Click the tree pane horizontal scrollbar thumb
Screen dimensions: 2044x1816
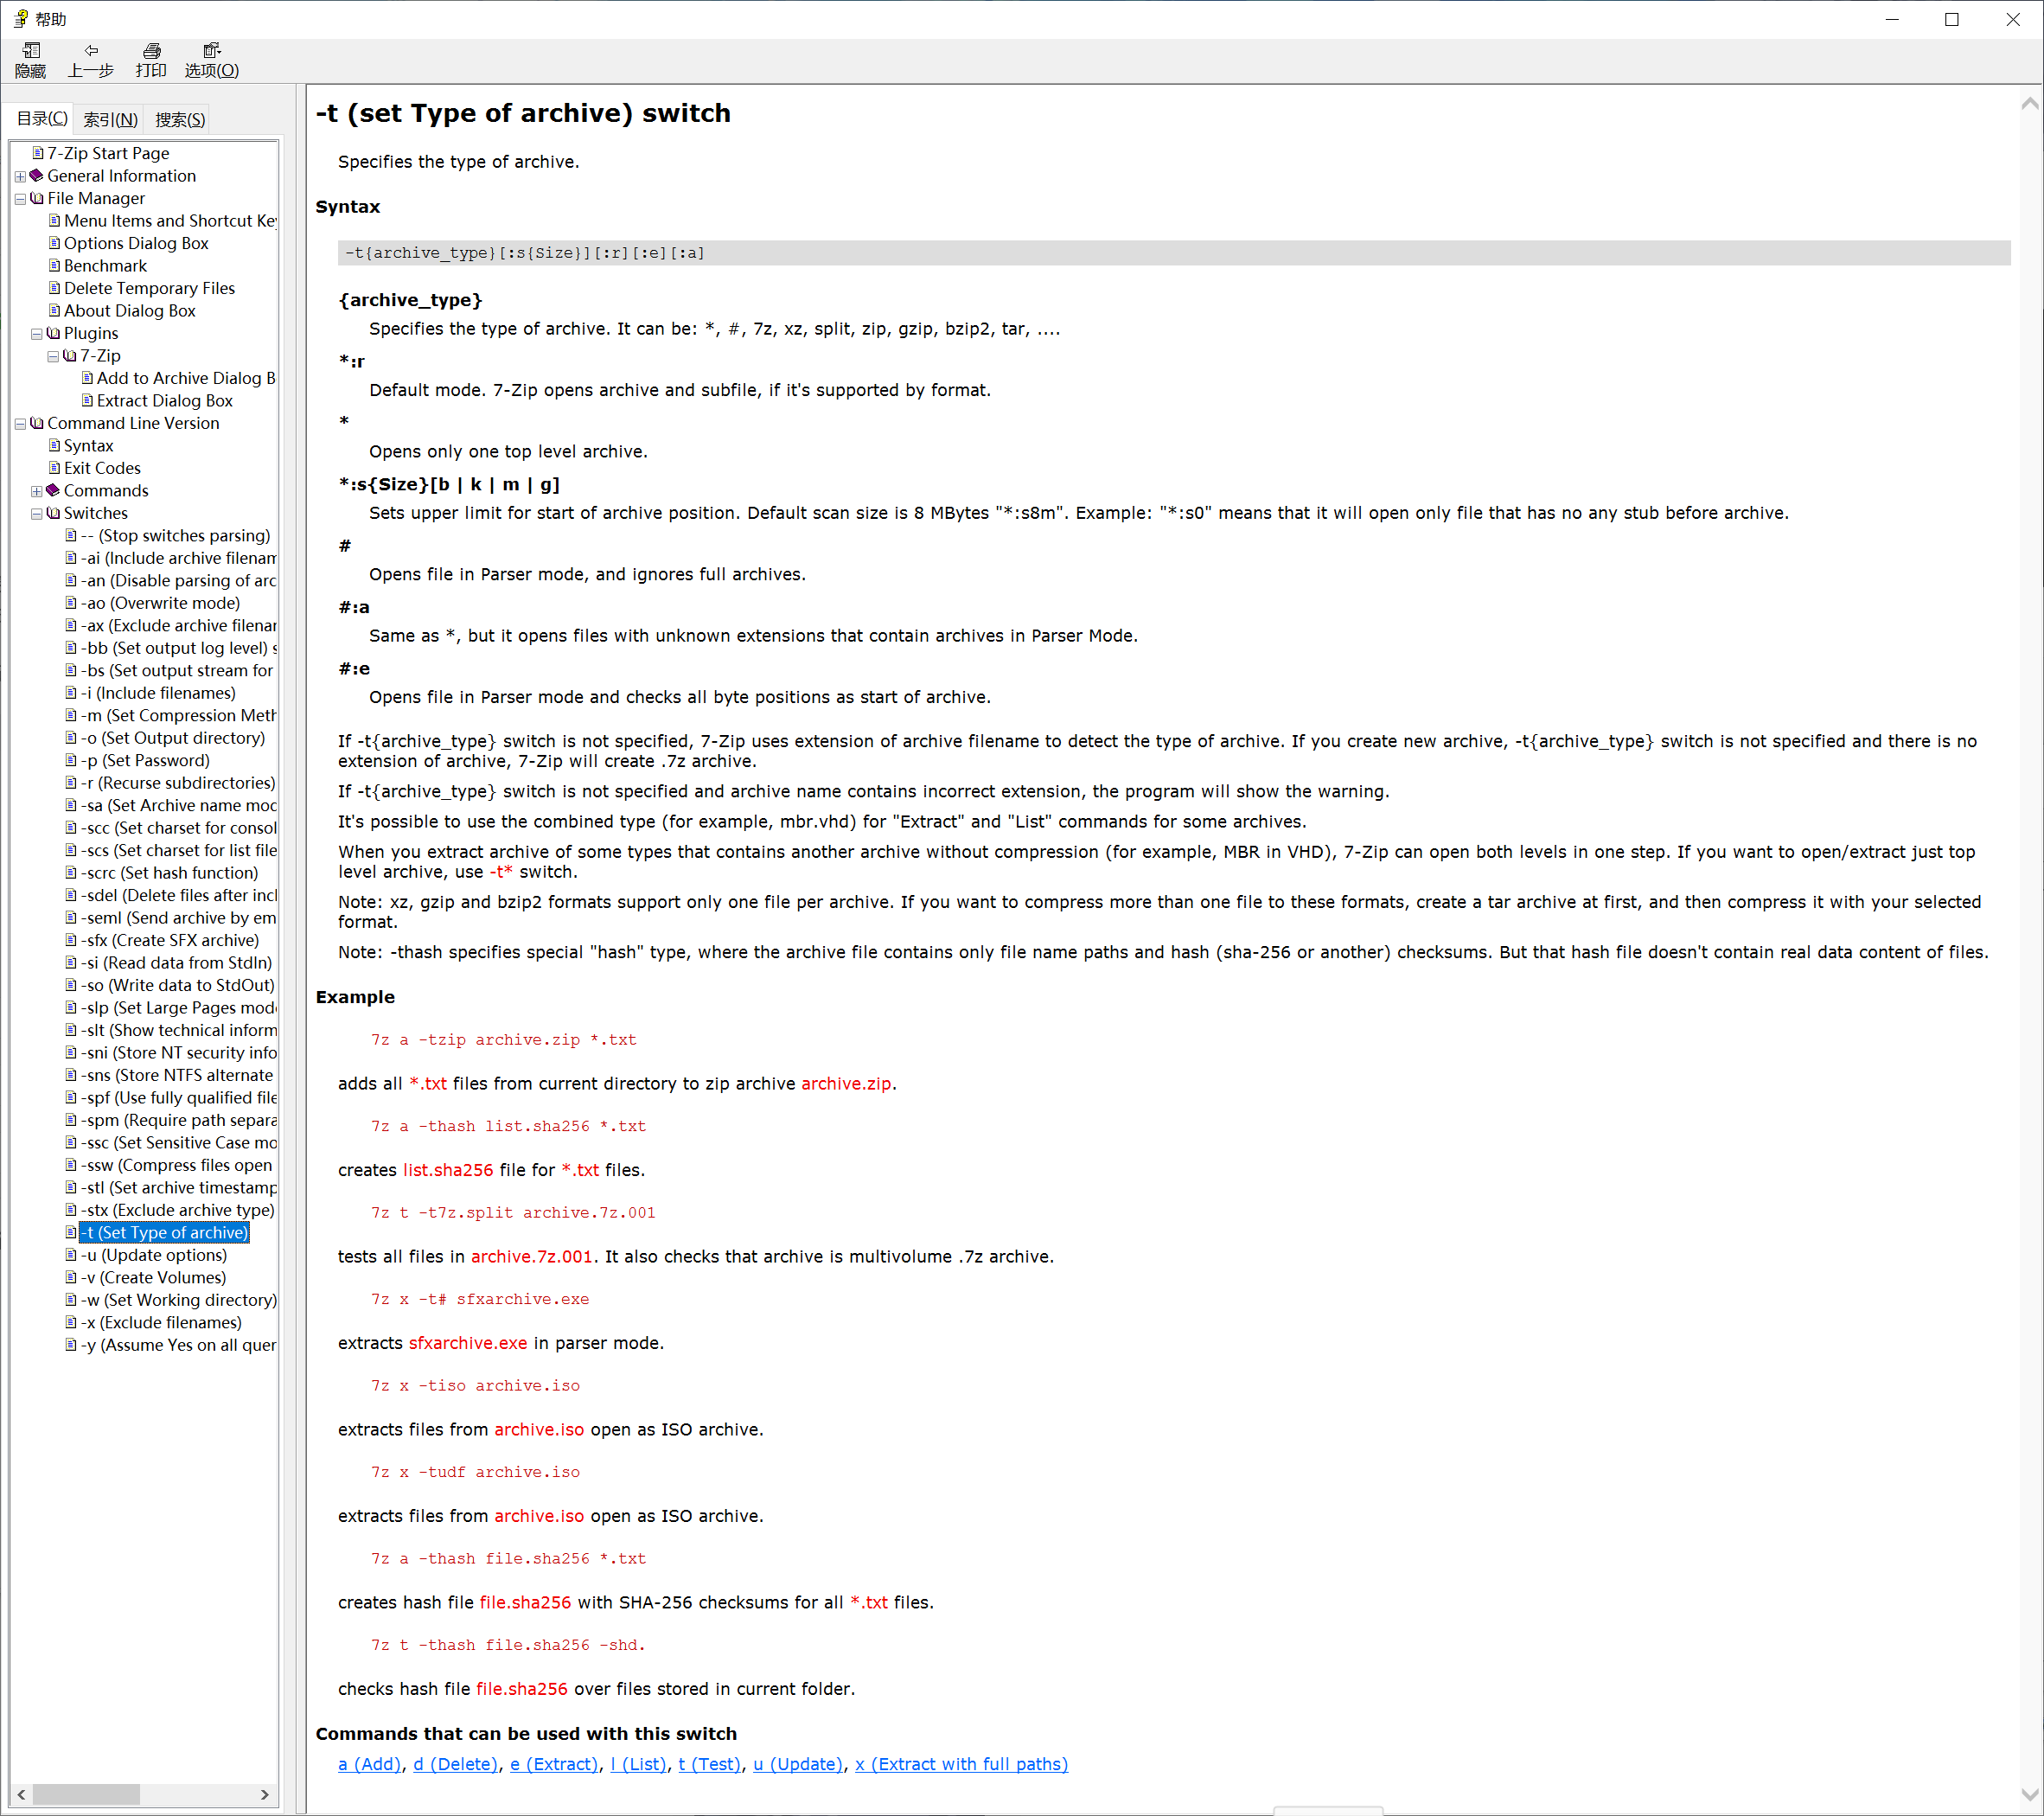tap(86, 1795)
